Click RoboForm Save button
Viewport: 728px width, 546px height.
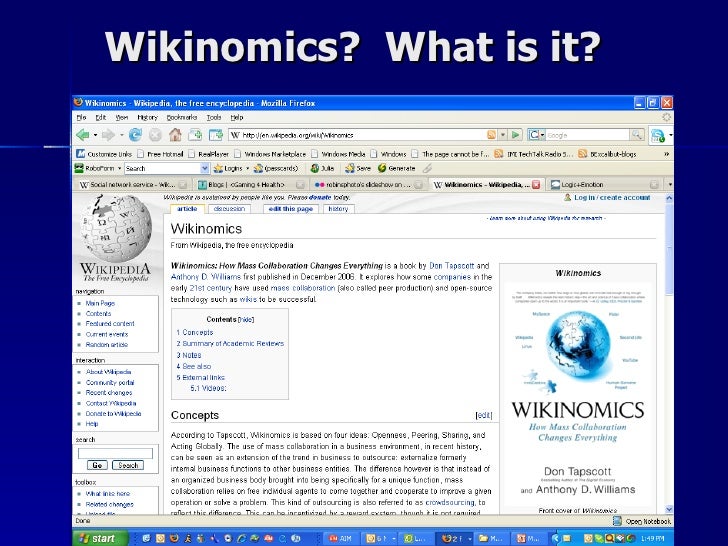[358, 168]
